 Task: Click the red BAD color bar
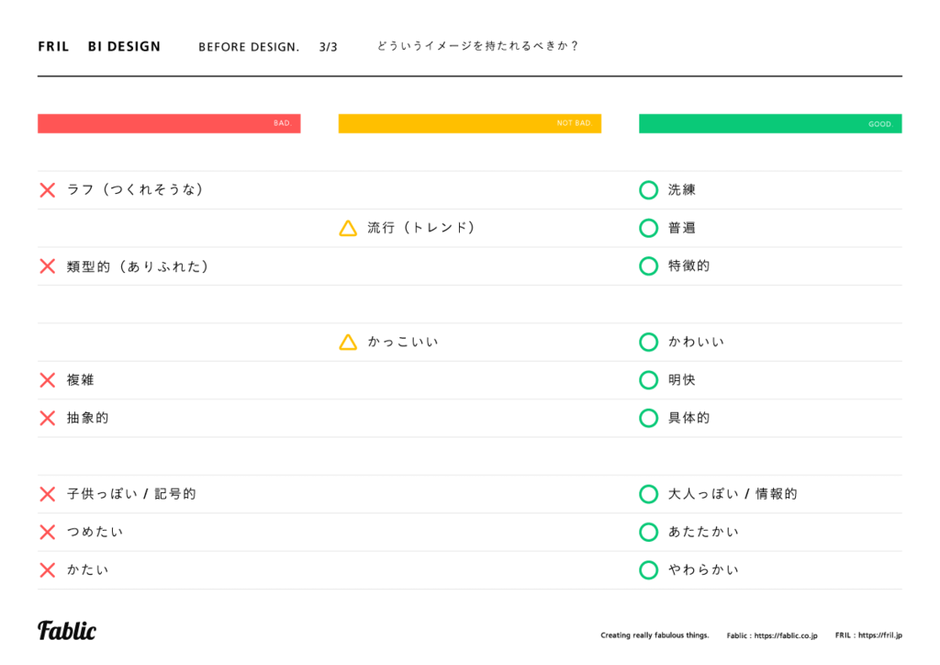169,123
